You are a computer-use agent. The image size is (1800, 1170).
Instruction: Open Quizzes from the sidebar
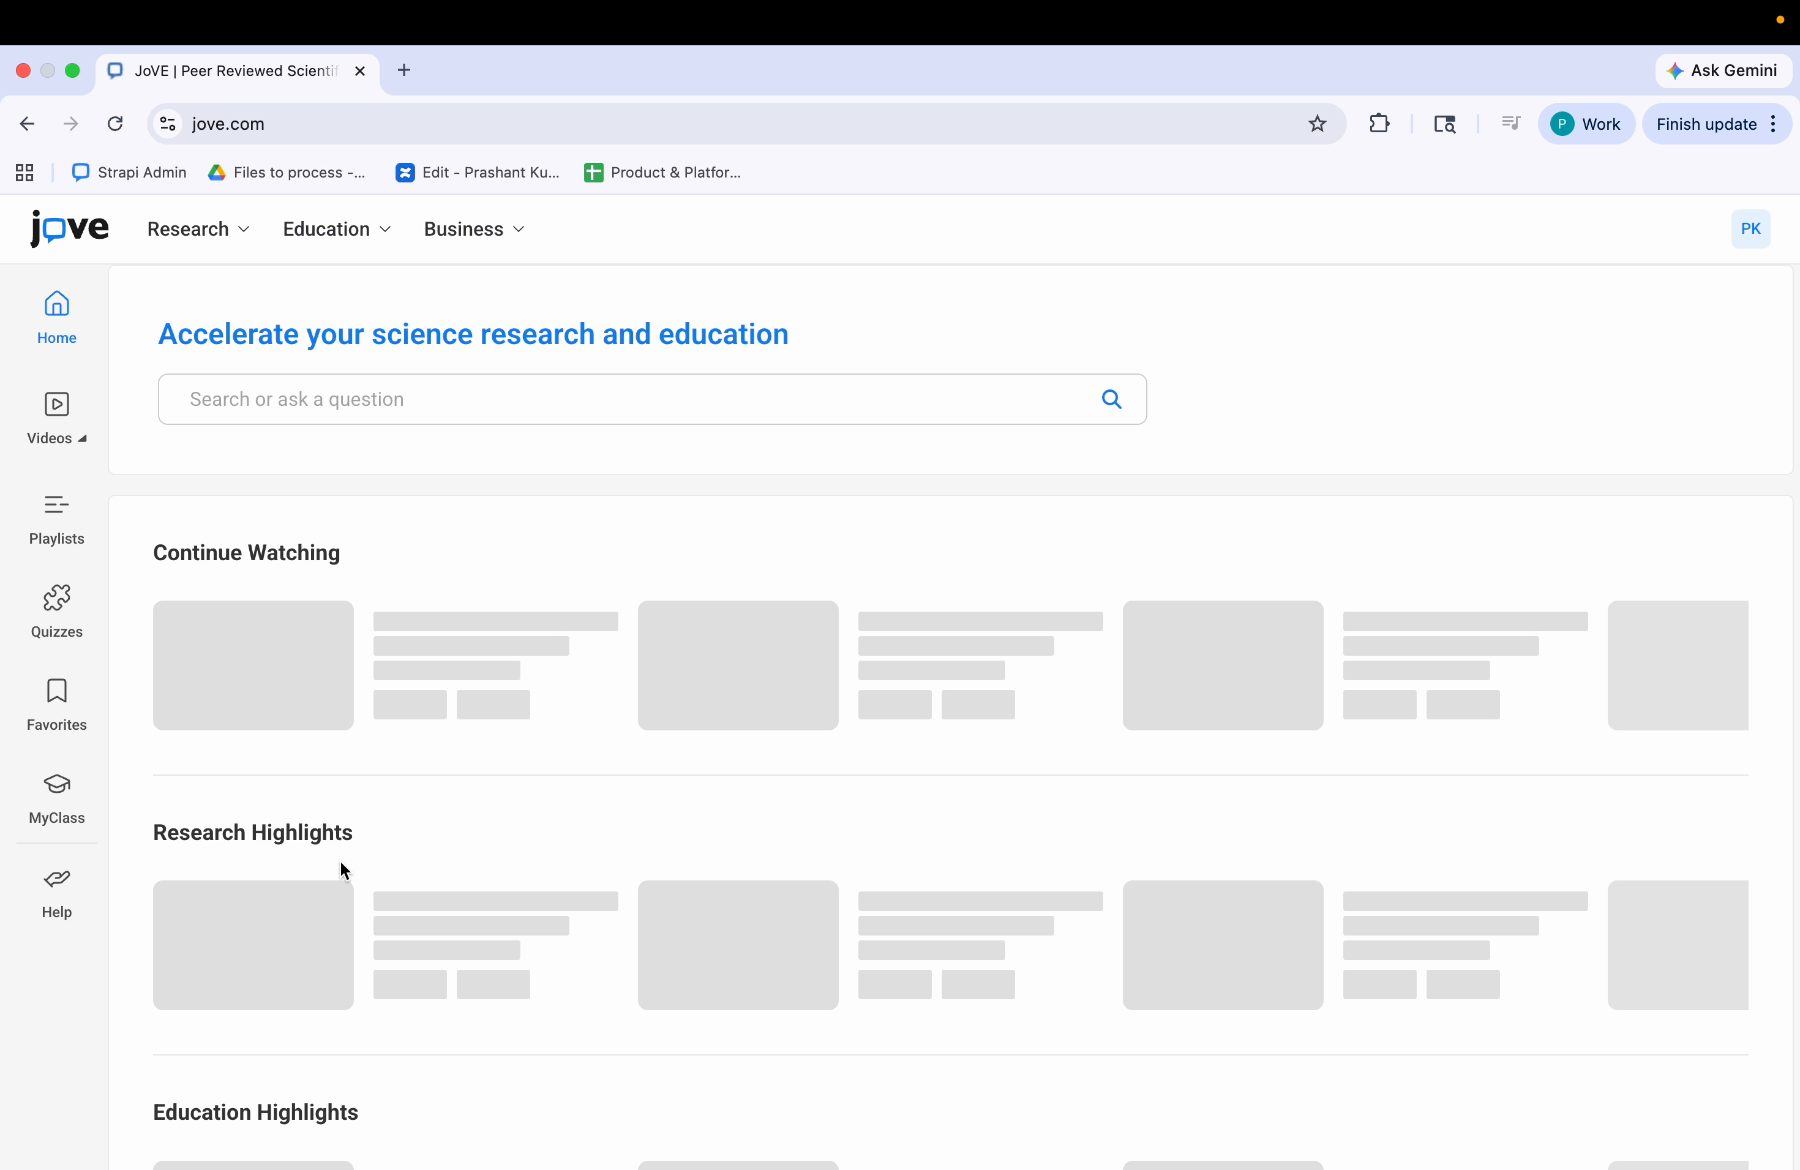(x=57, y=611)
